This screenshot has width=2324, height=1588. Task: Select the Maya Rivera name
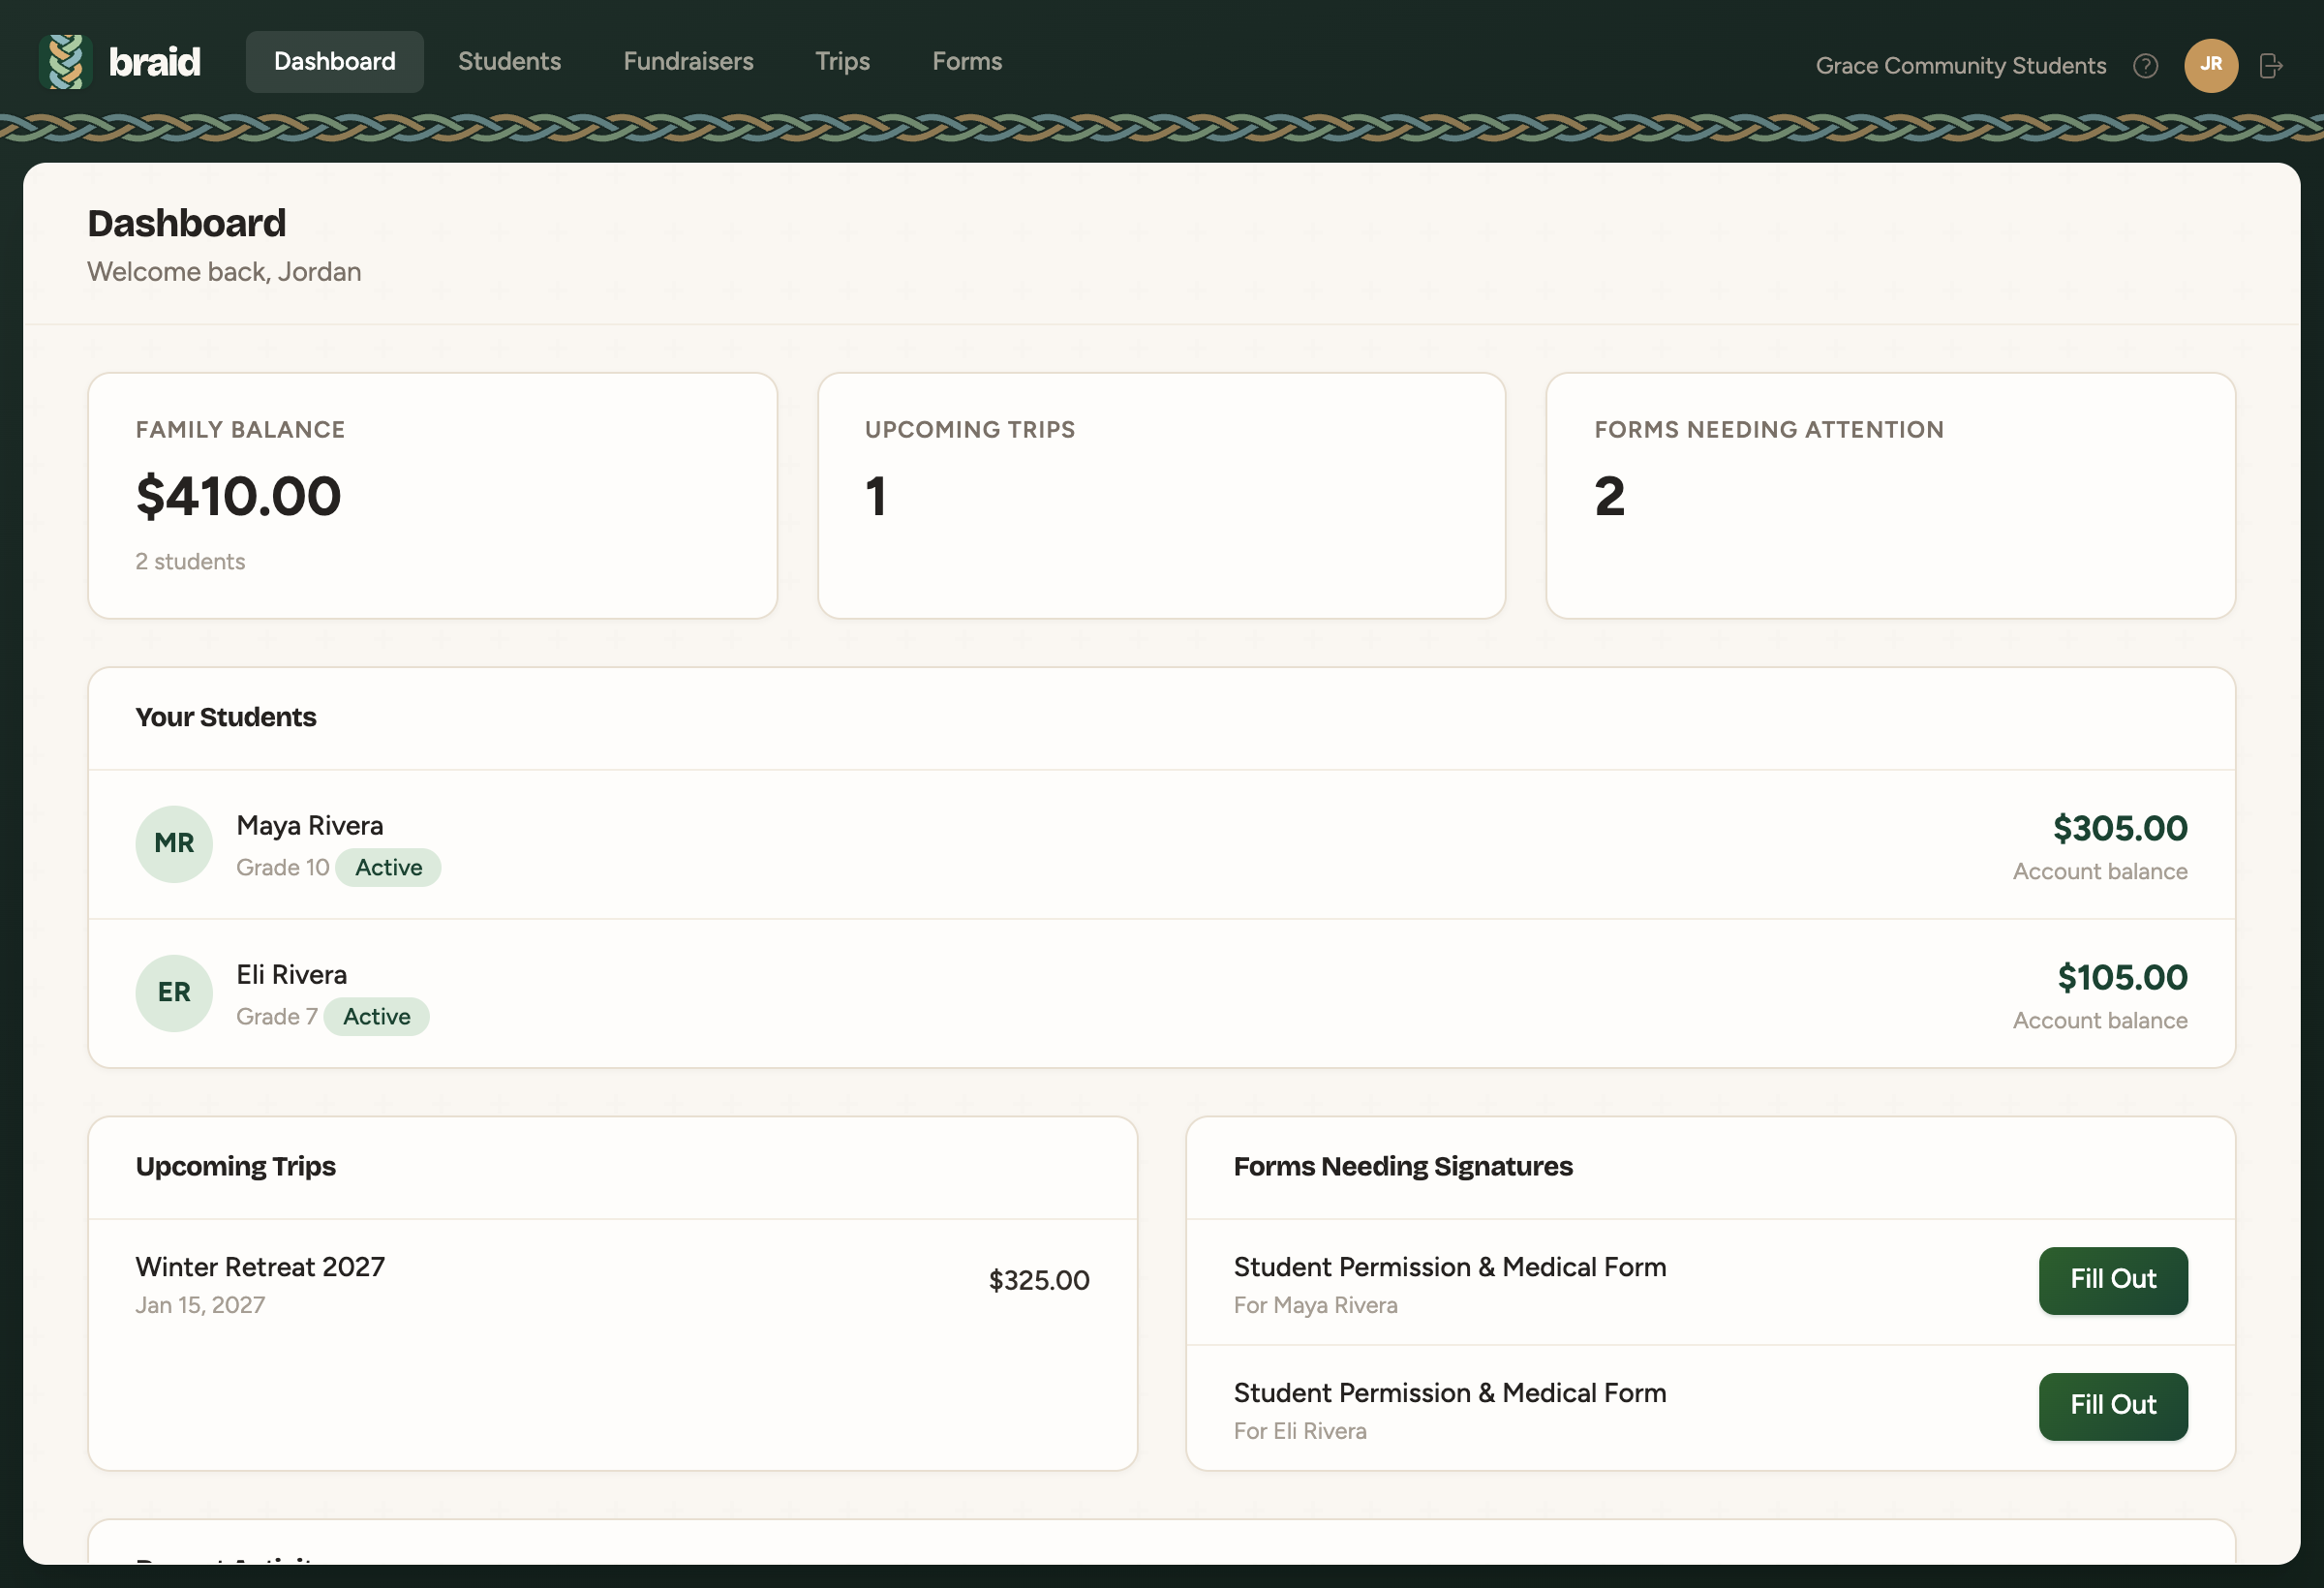pyautogui.click(x=310, y=826)
